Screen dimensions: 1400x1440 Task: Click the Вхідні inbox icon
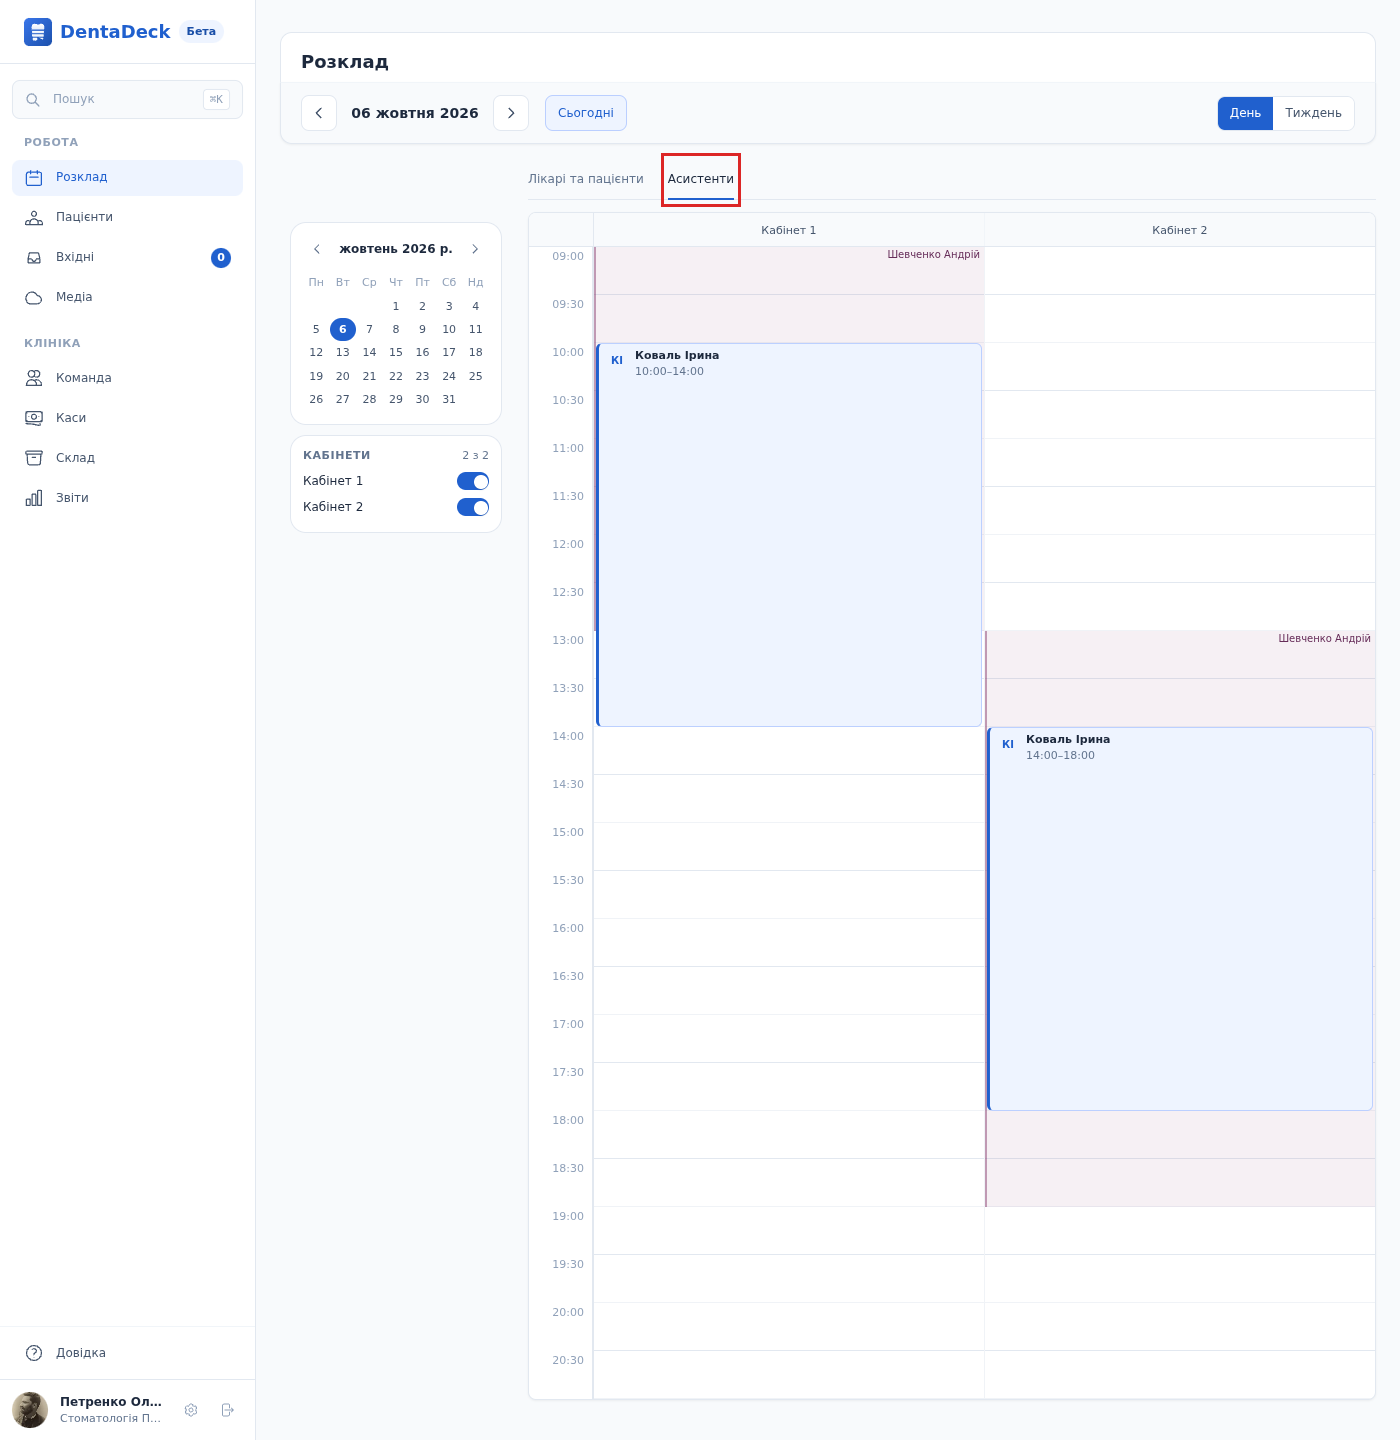(34, 258)
